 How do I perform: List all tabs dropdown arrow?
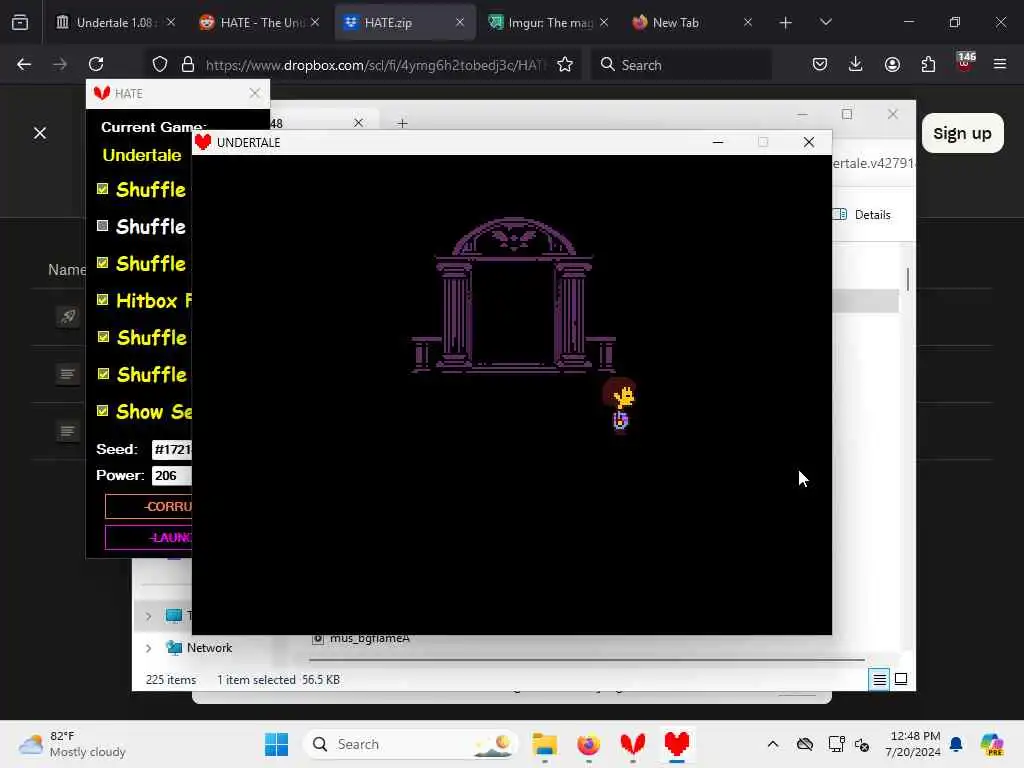click(x=825, y=22)
